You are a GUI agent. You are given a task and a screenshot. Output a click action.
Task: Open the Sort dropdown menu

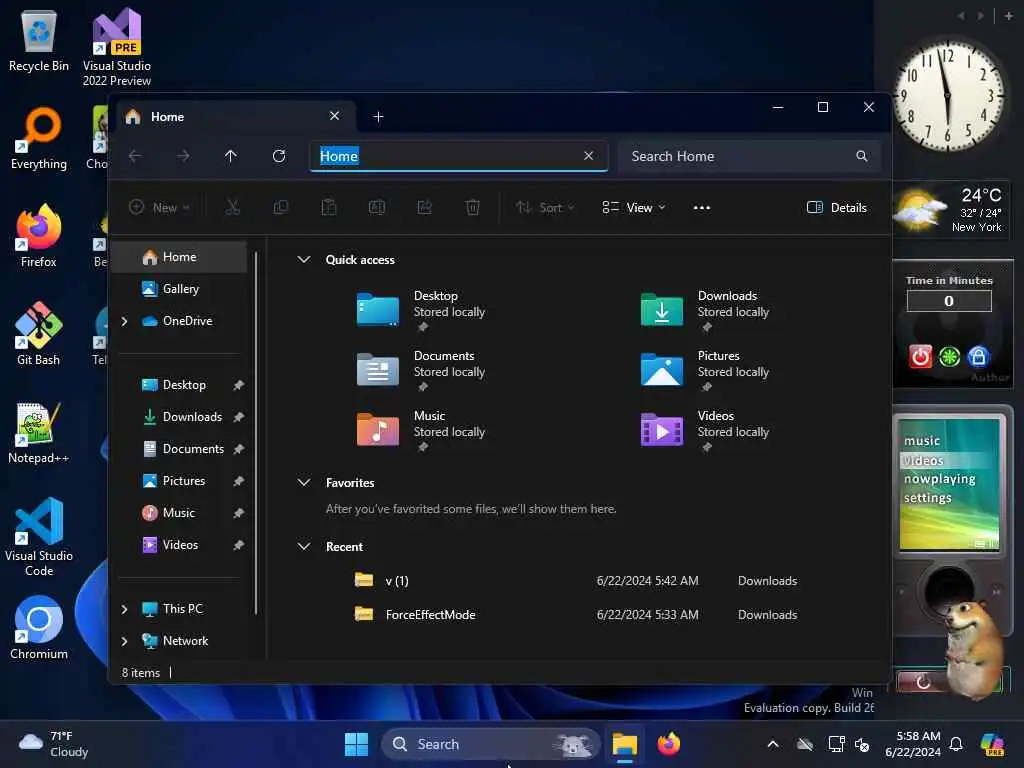click(545, 208)
